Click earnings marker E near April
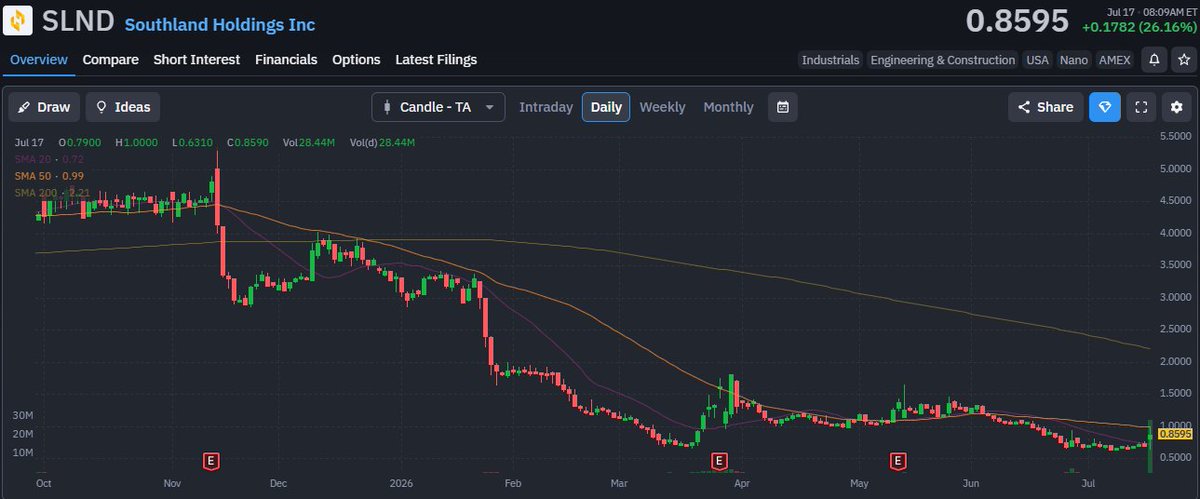This screenshot has height=499, width=1200. 718,461
